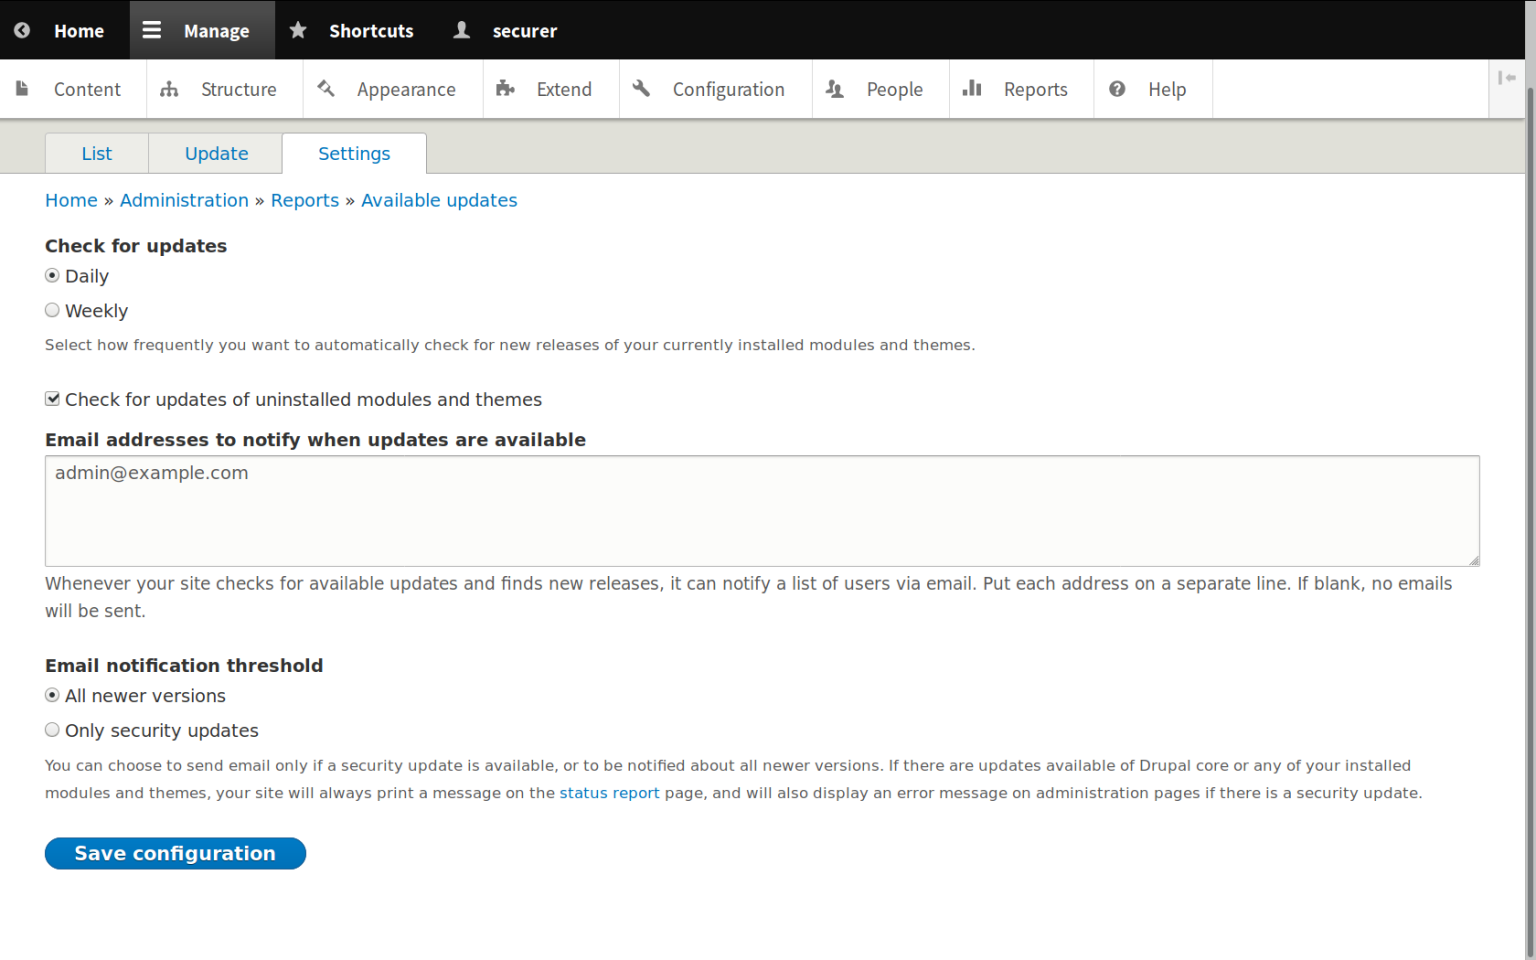Select the People user-group icon
This screenshot has height=960, width=1536.
pyautogui.click(x=835, y=88)
